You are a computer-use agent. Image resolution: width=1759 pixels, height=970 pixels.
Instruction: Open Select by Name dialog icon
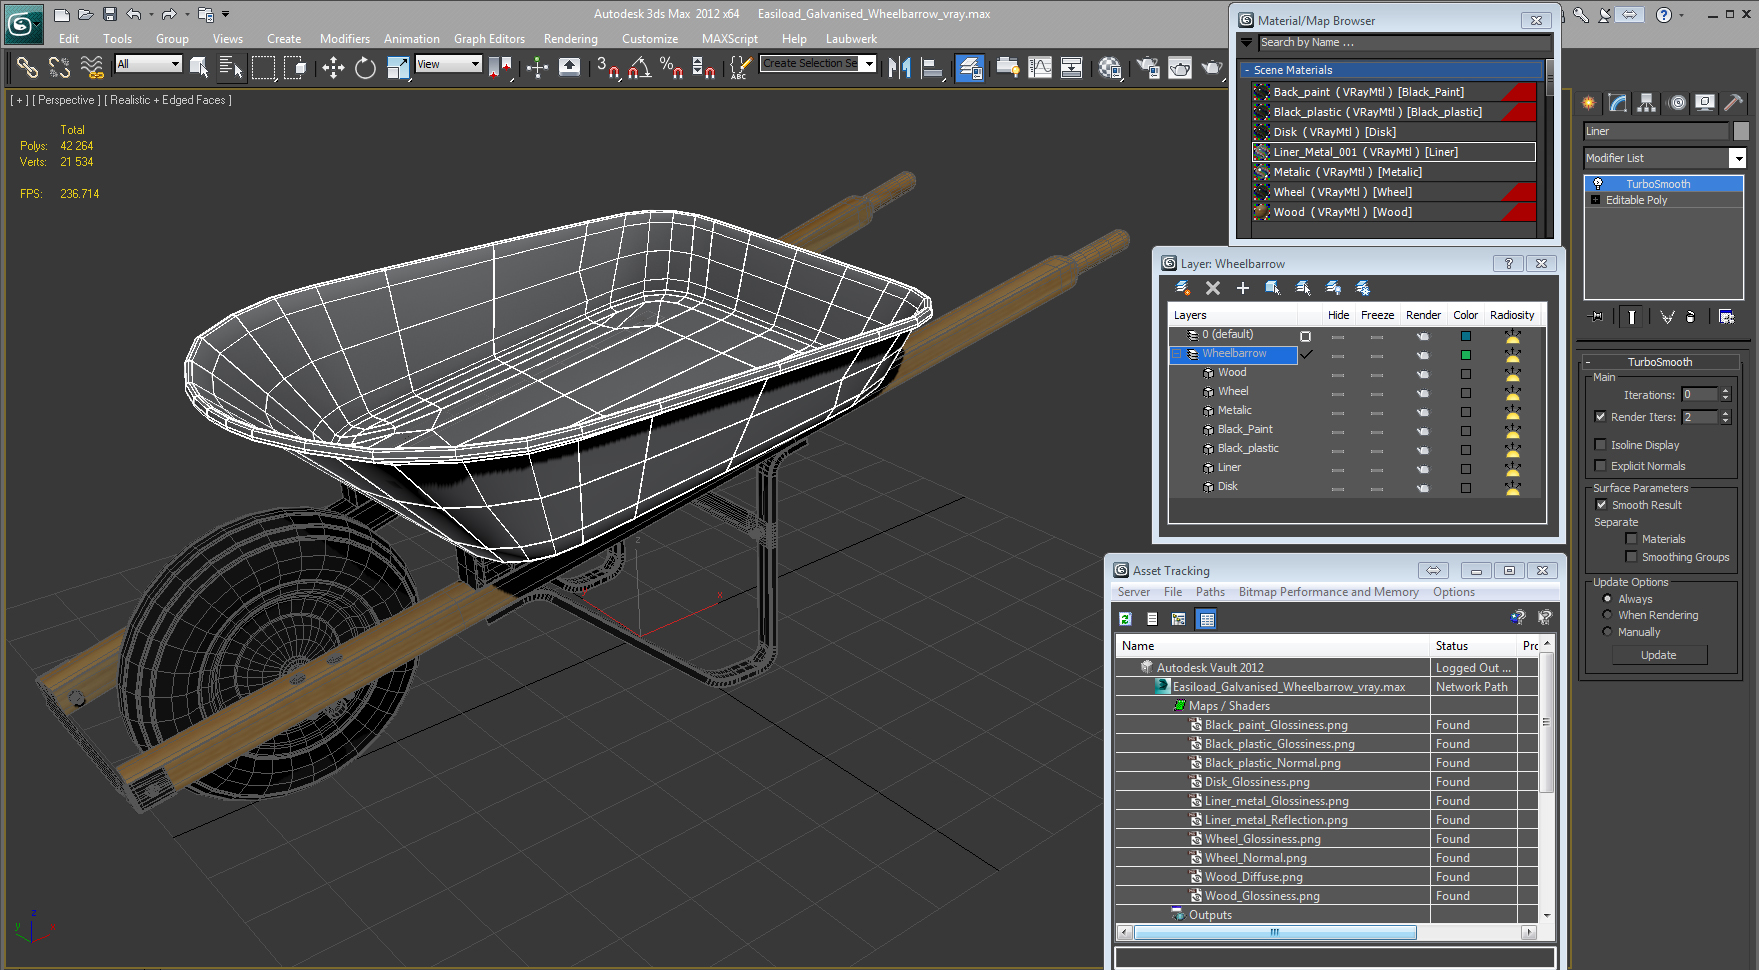[231, 67]
